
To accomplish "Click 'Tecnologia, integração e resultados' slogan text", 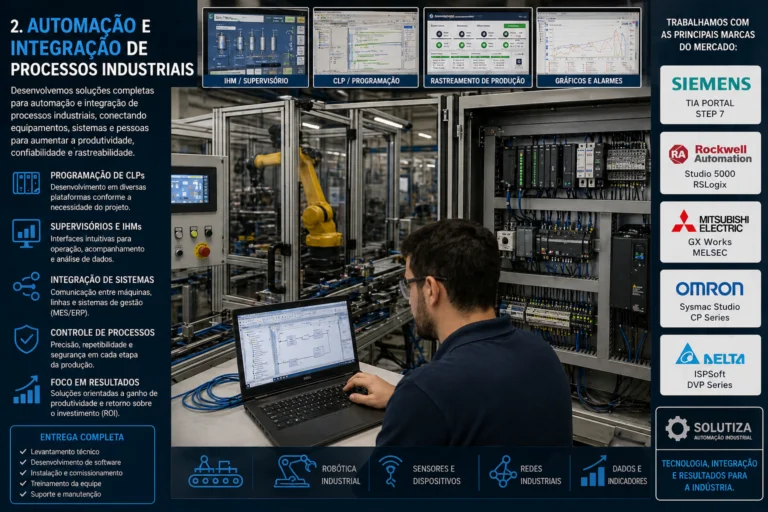I will (x=709, y=475).
